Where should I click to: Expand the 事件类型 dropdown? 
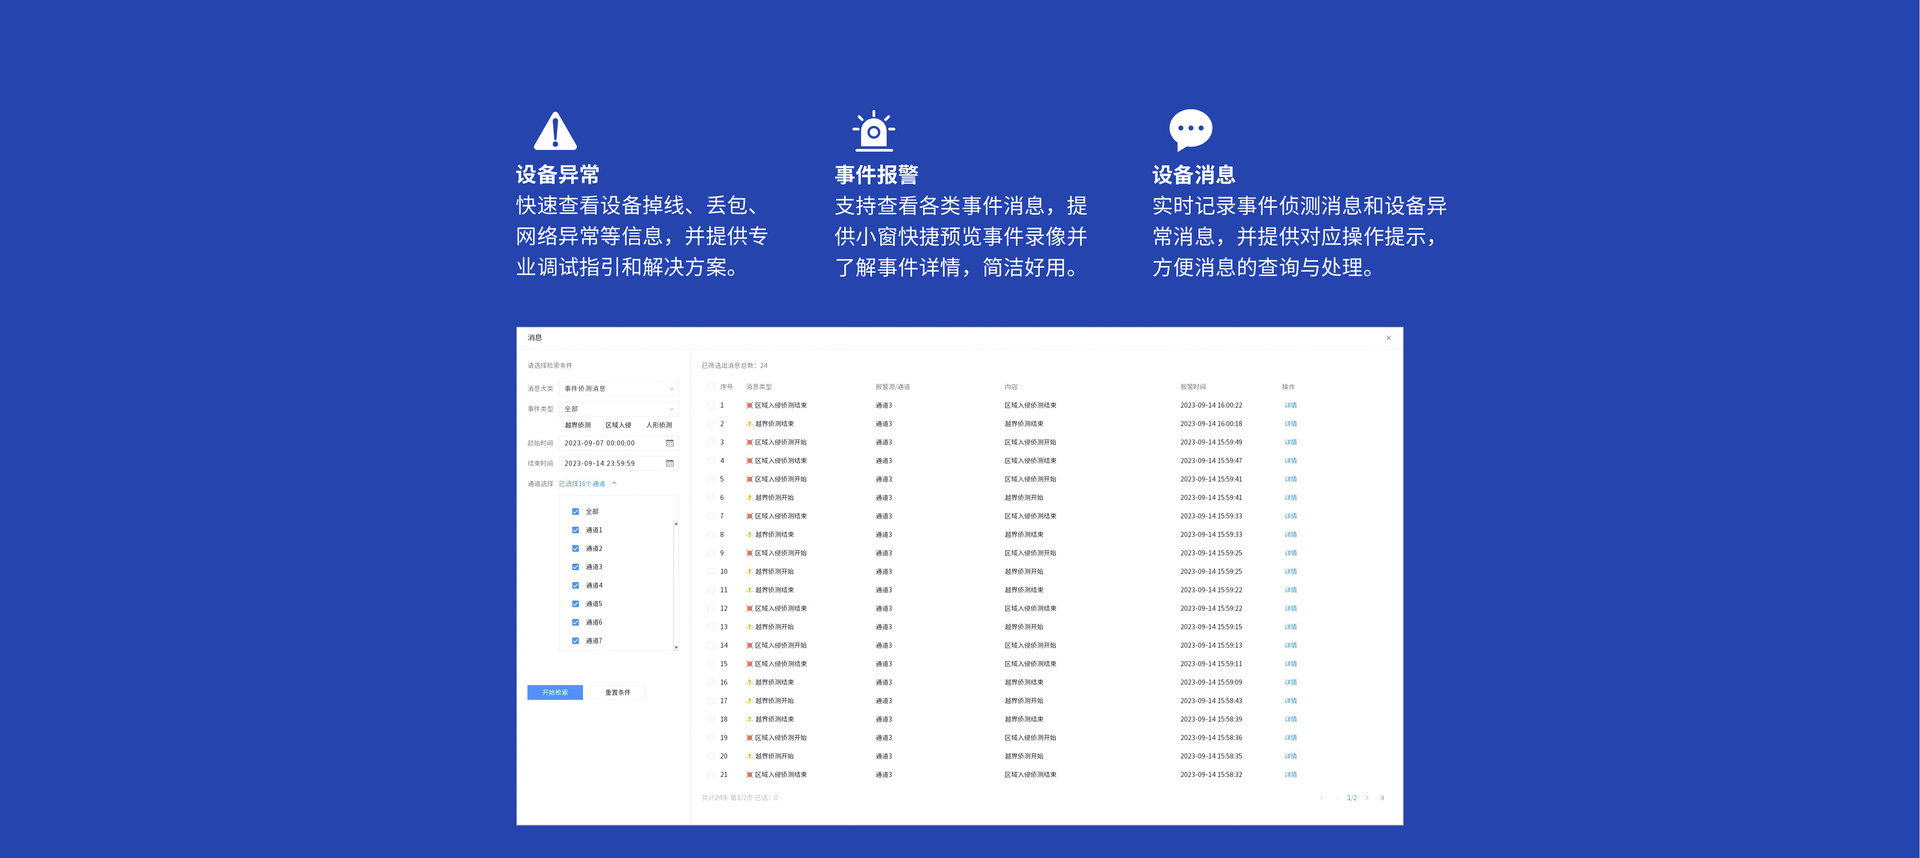coord(618,409)
